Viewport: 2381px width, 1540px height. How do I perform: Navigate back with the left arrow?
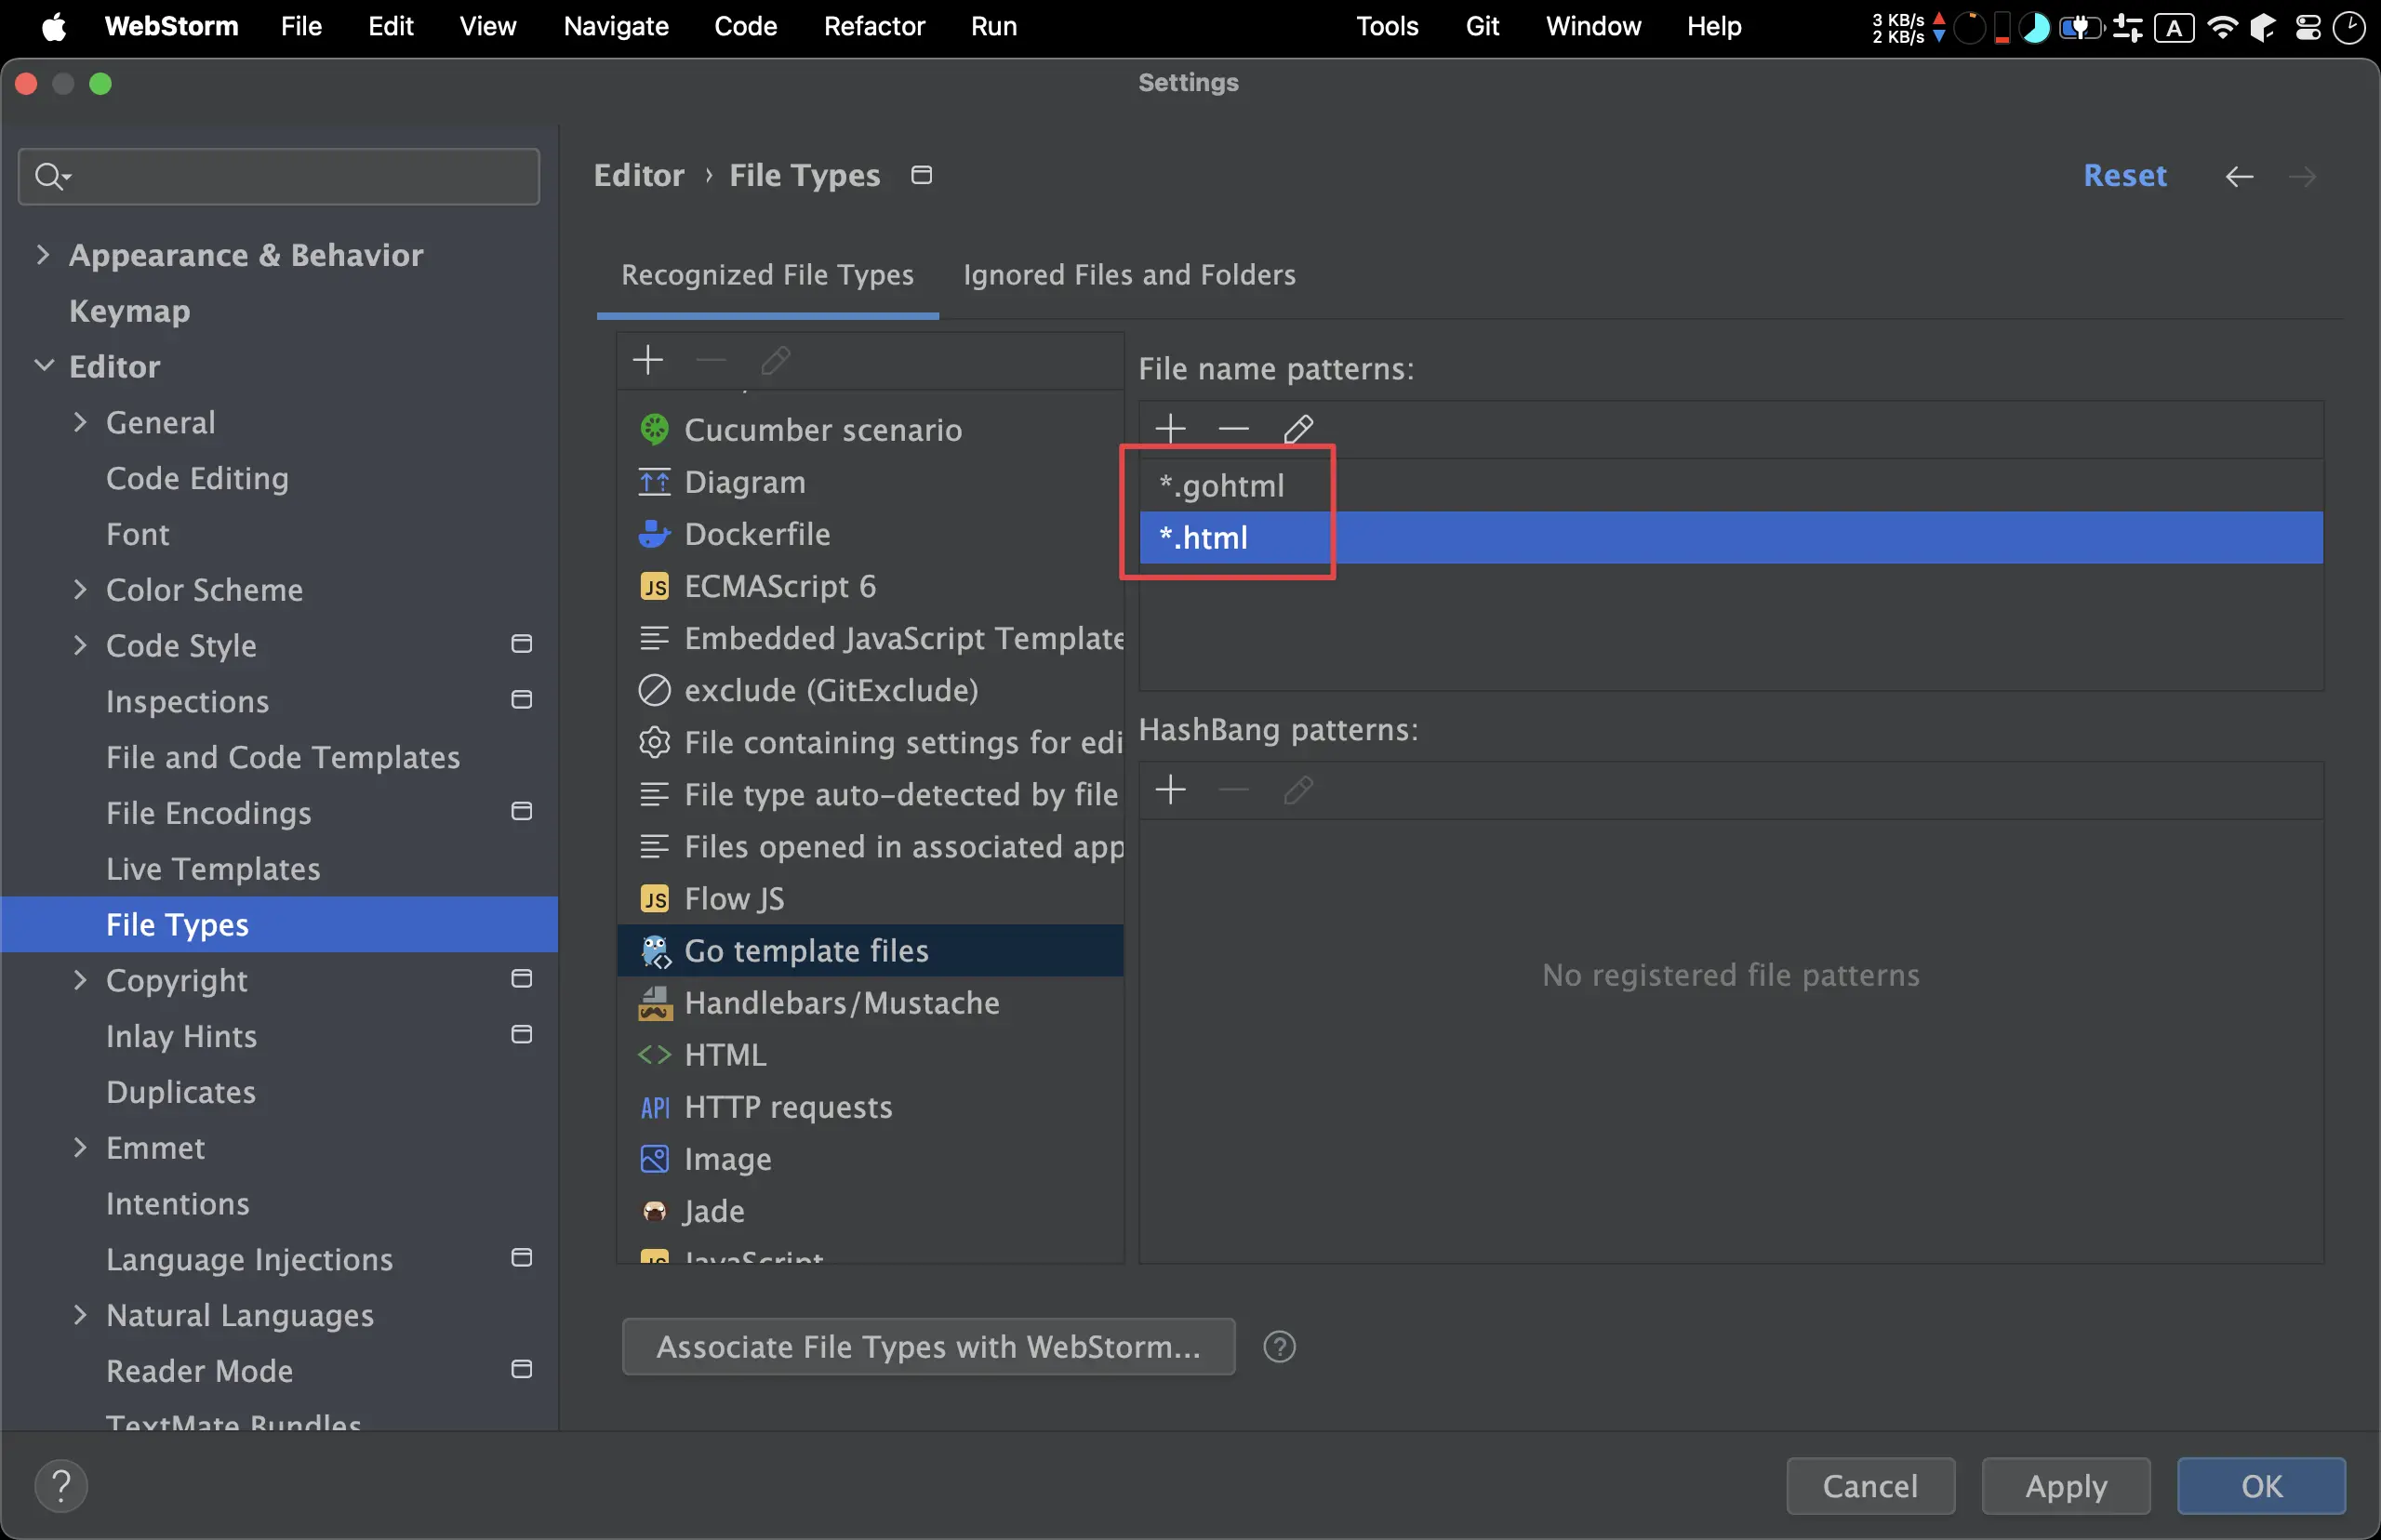point(2238,177)
